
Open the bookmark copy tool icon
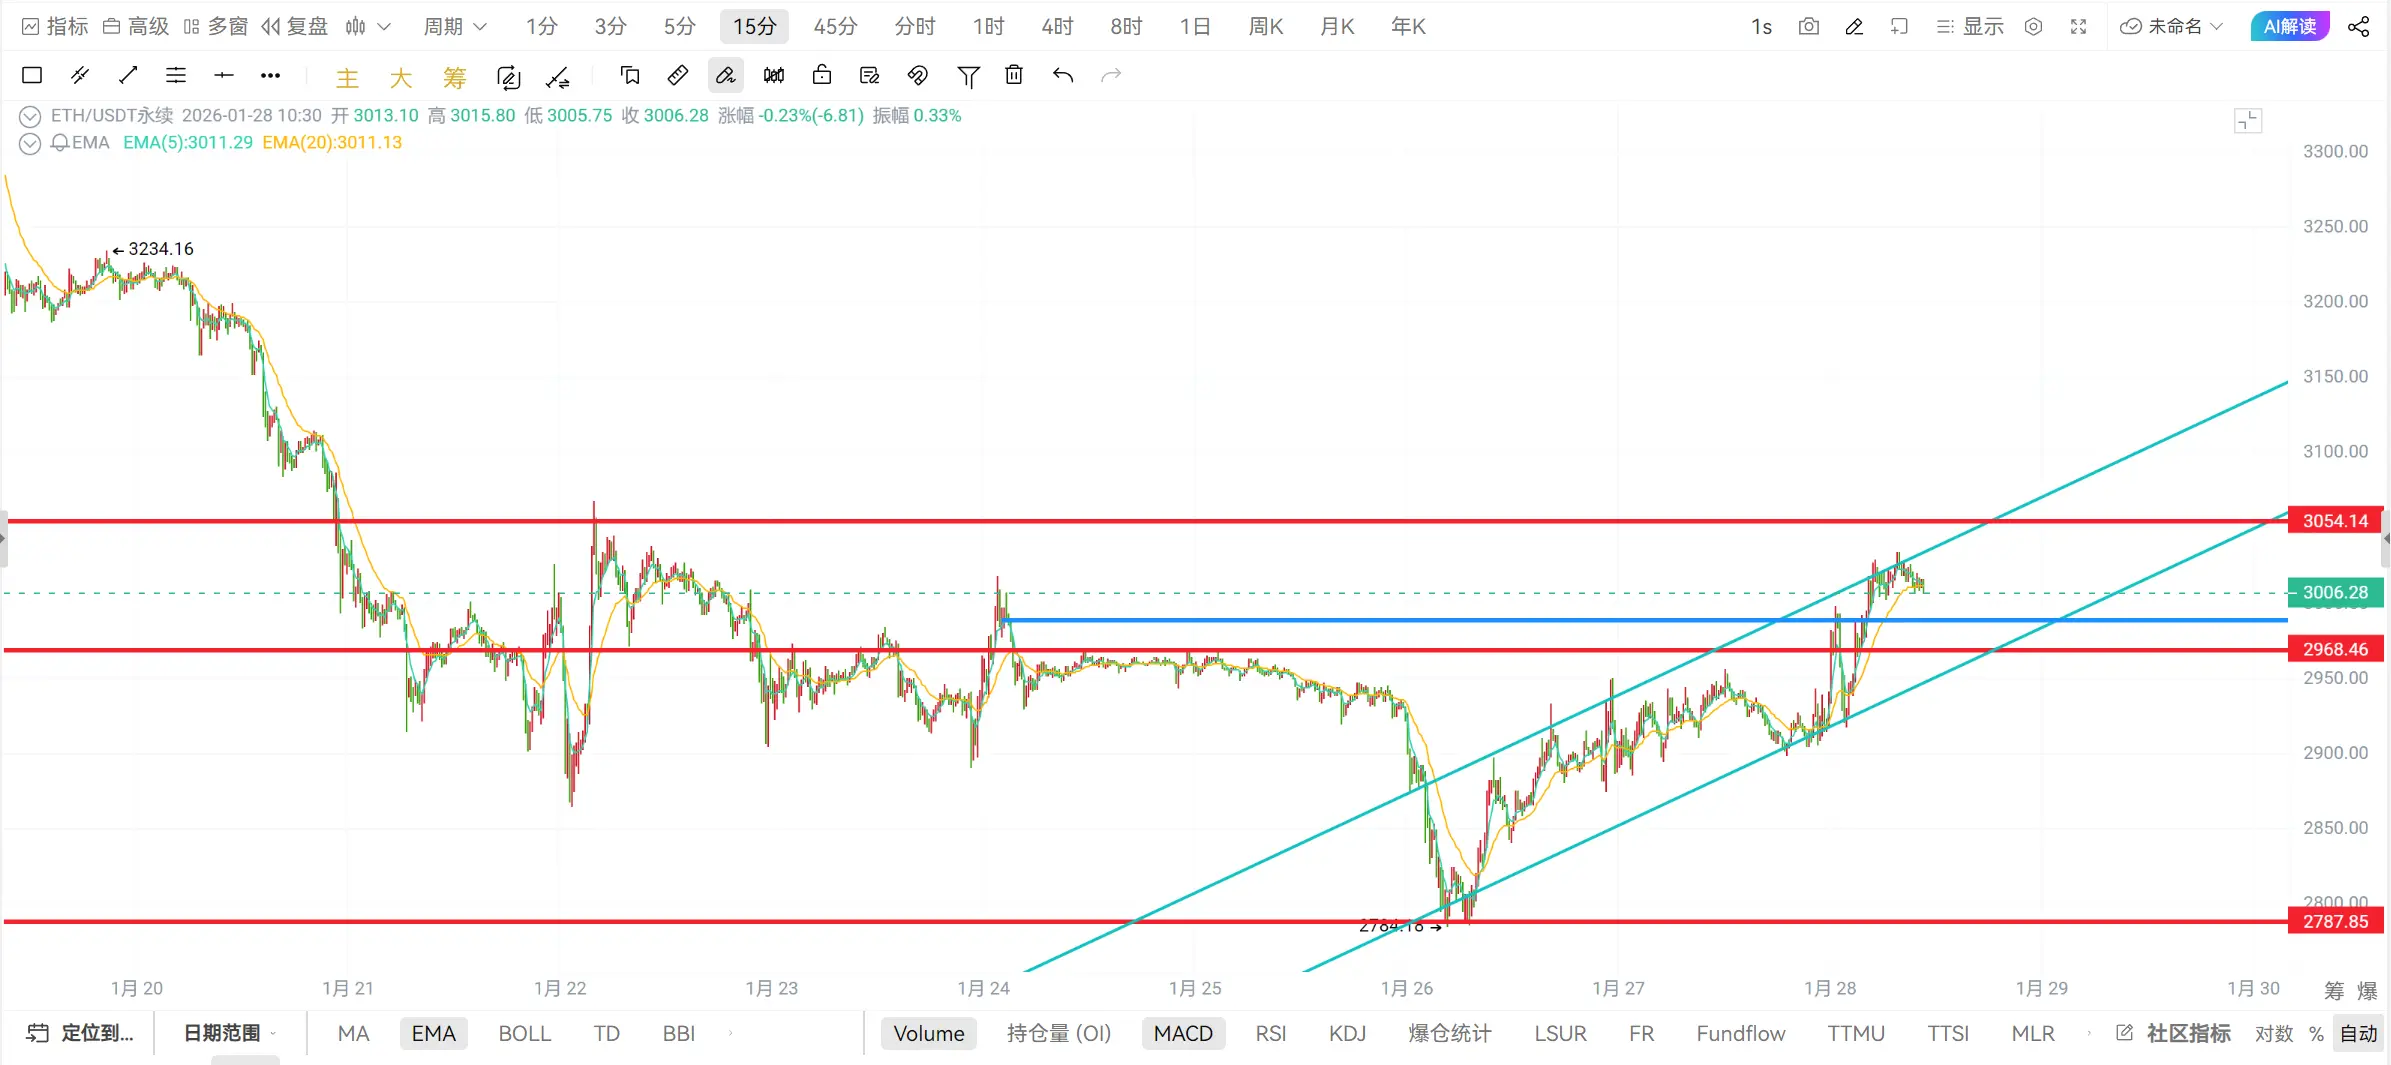pos(630,75)
